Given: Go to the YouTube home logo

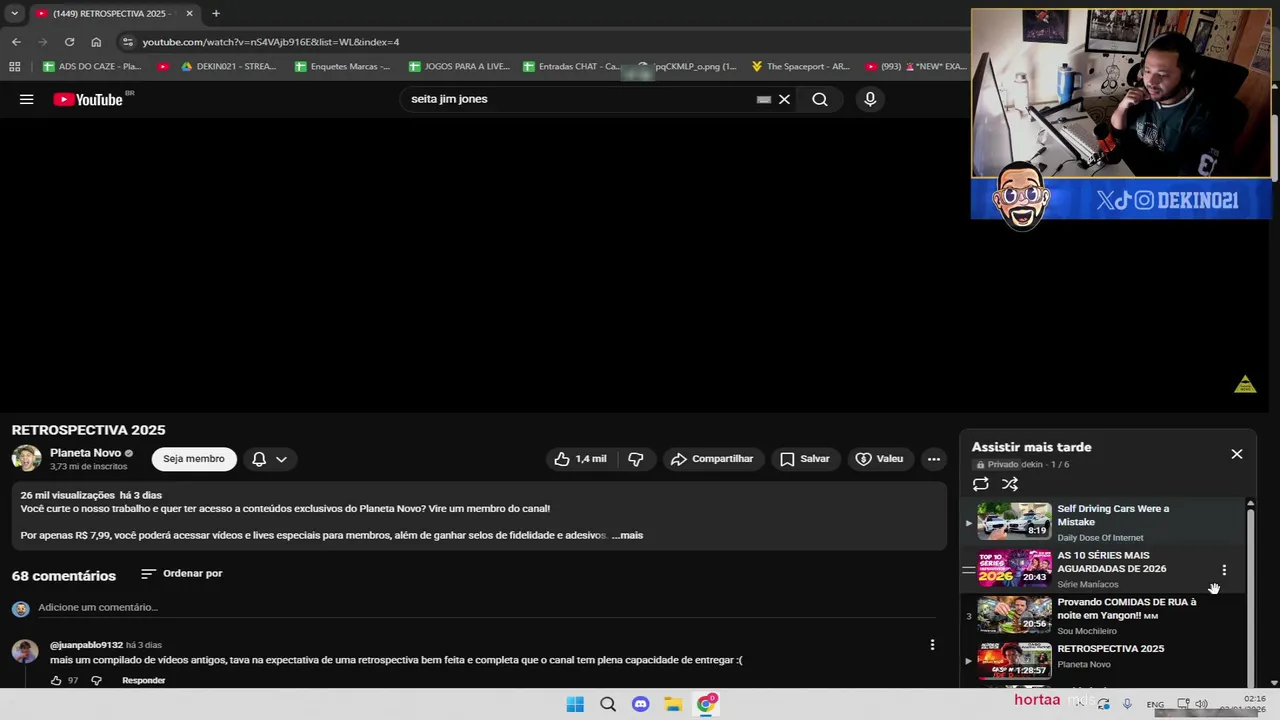Looking at the screenshot, I should [x=88, y=99].
